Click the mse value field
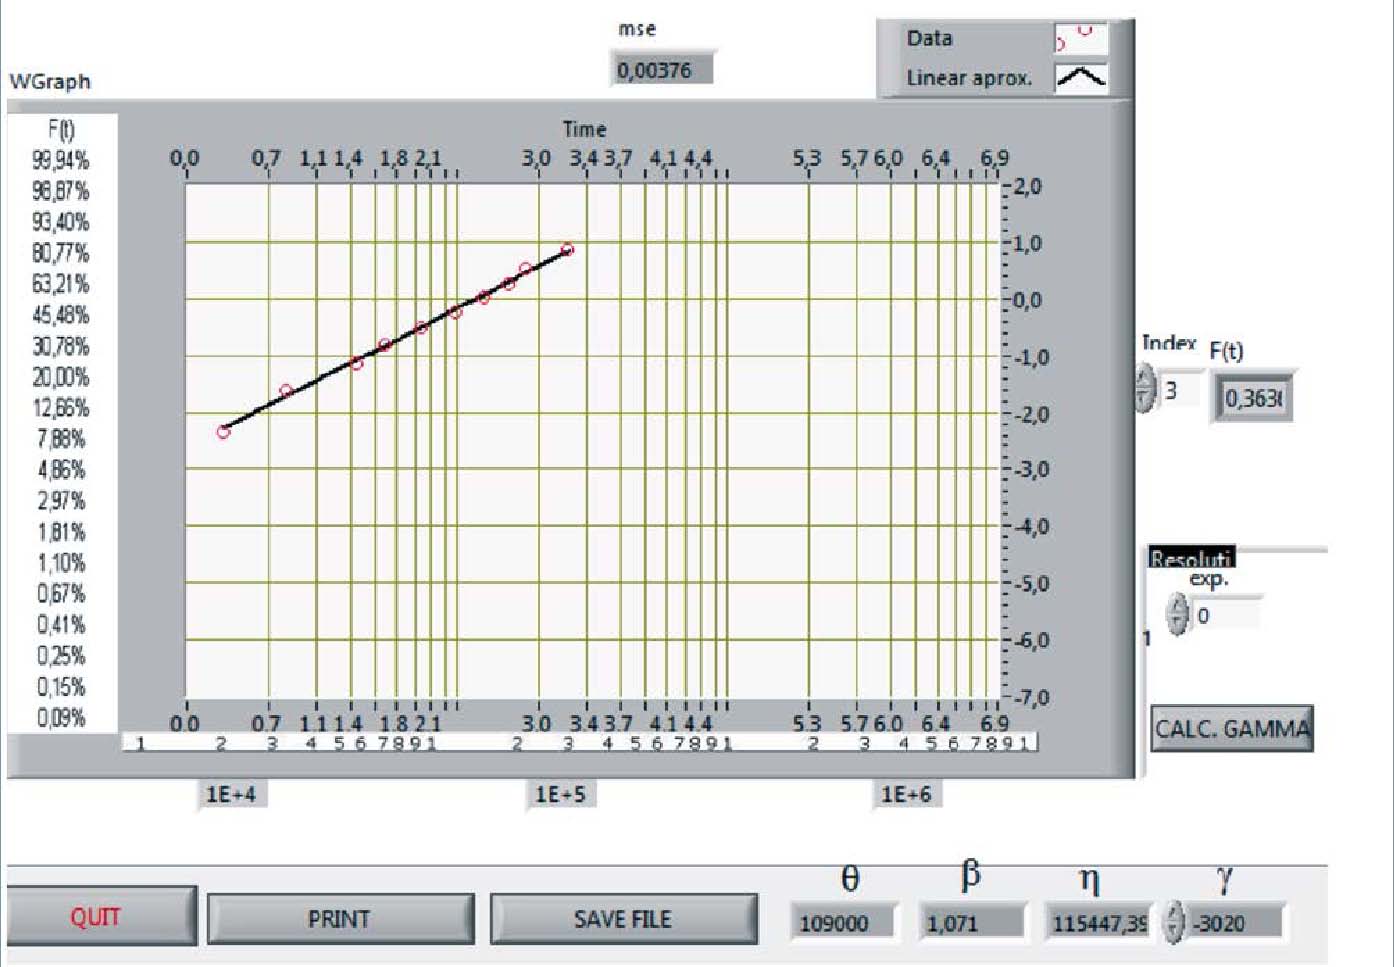Viewport: 1395px width, 967px height. click(660, 70)
